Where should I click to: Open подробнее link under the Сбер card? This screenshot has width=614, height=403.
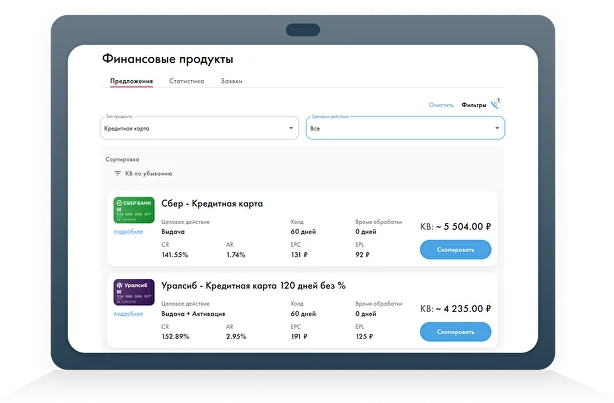click(x=128, y=232)
